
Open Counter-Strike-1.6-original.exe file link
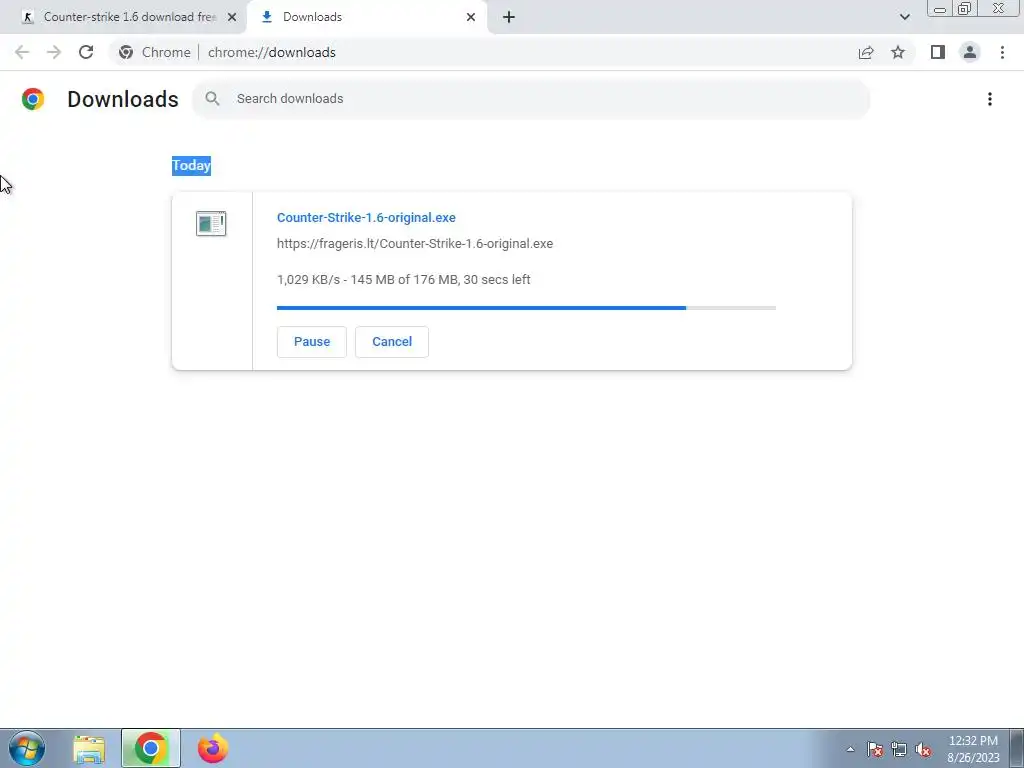point(366,217)
